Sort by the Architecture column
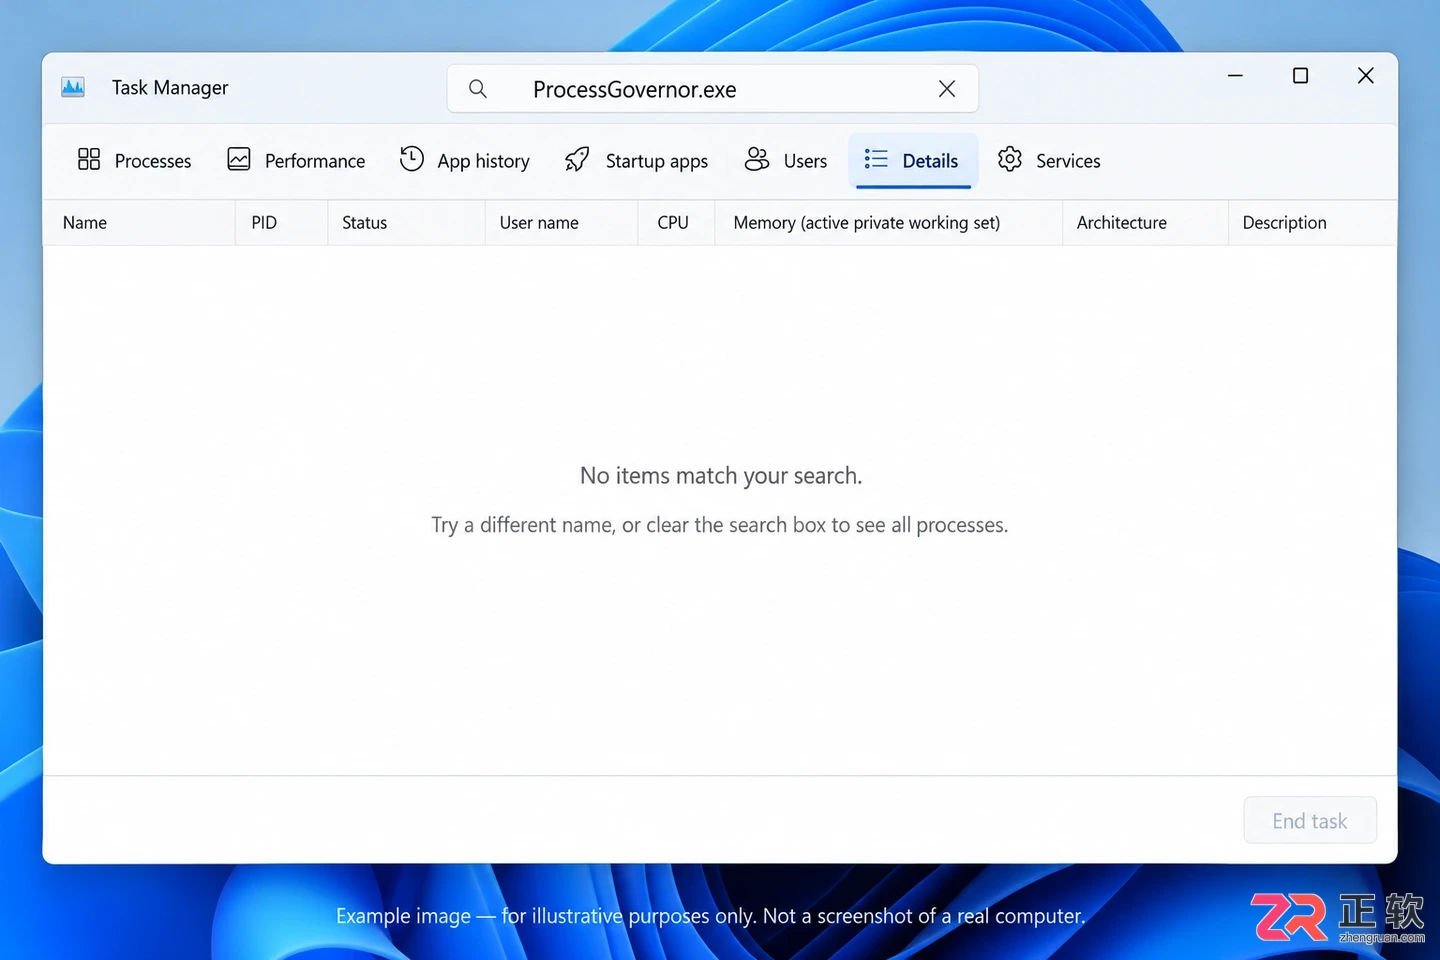 [x=1145, y=223]
